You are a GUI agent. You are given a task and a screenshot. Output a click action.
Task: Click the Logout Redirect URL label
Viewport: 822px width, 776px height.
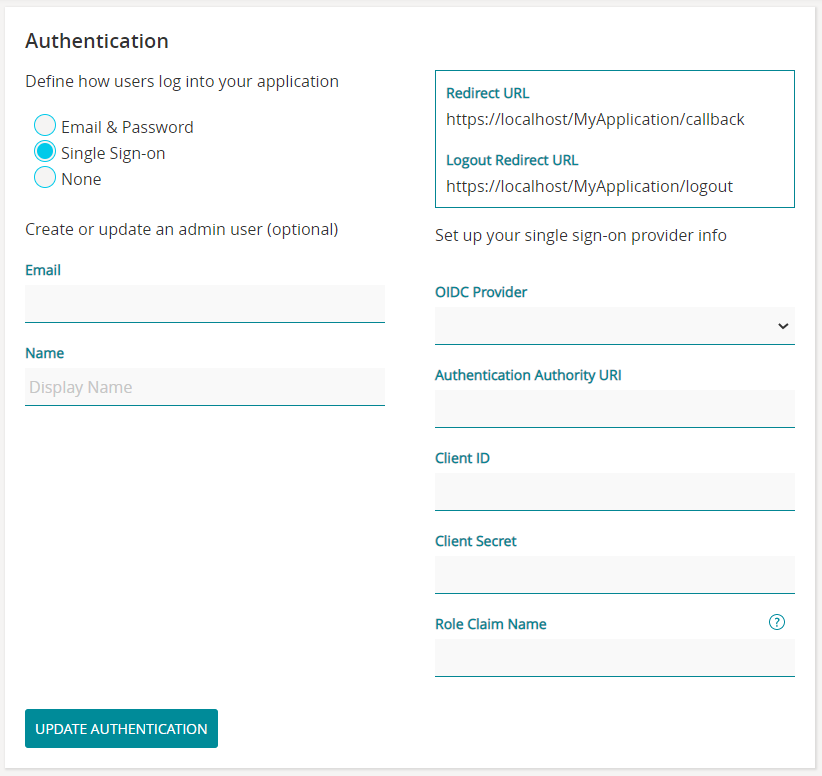point(512,160)
